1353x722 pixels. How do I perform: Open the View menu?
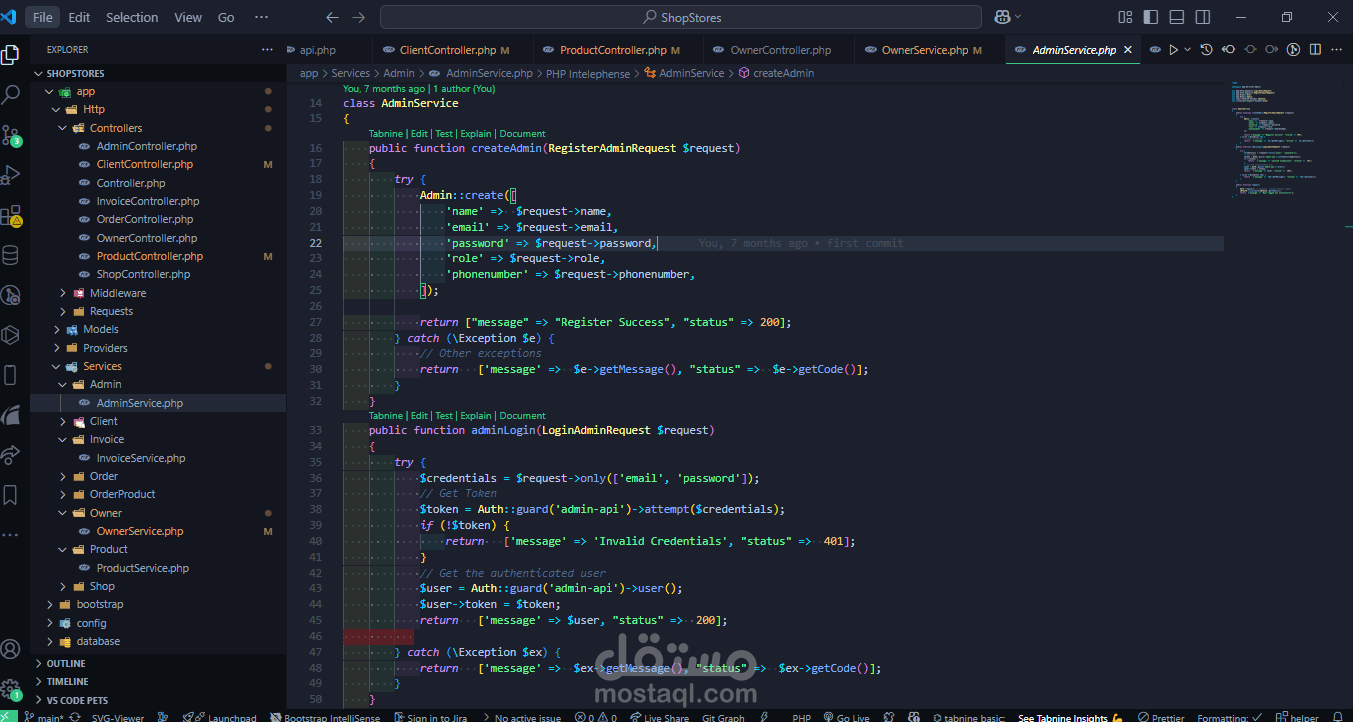pyautogui.click(x=188, y=17)
